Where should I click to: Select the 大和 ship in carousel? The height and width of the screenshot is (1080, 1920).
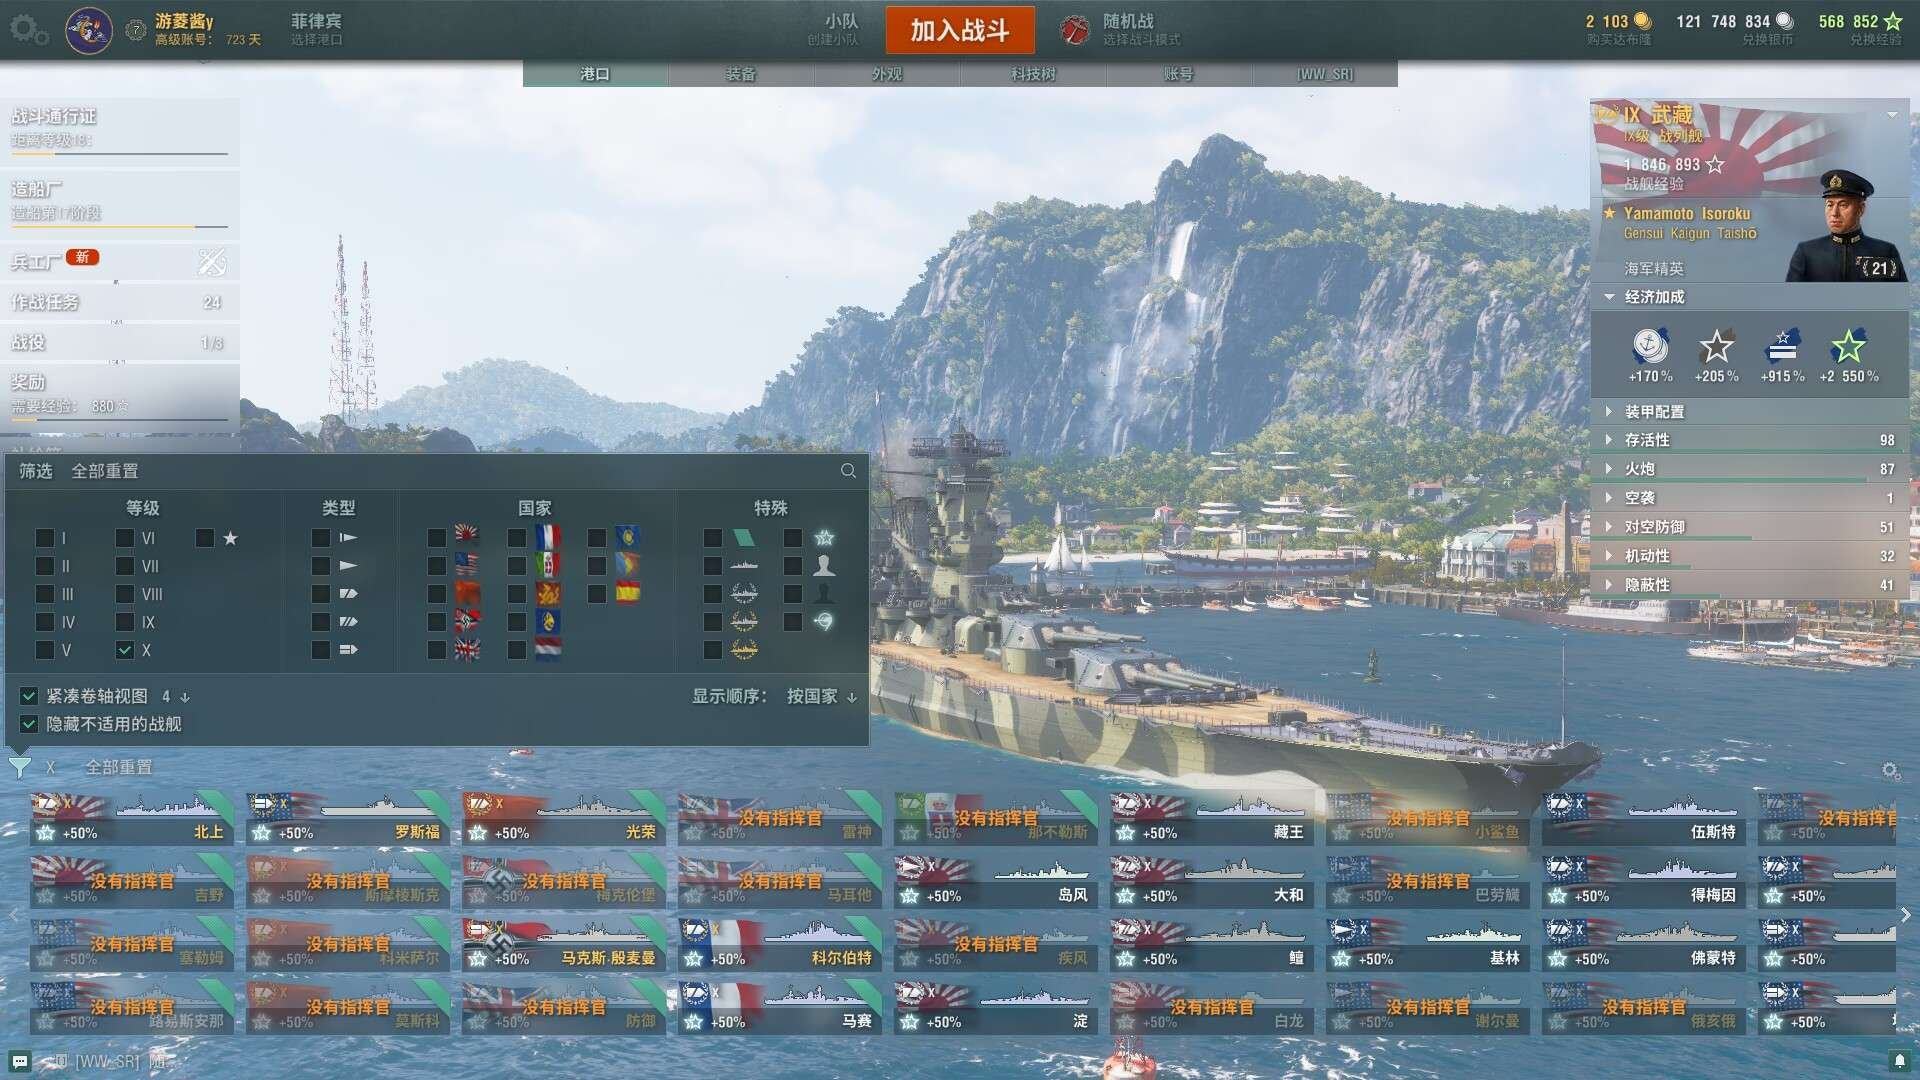click(1212, 882)
